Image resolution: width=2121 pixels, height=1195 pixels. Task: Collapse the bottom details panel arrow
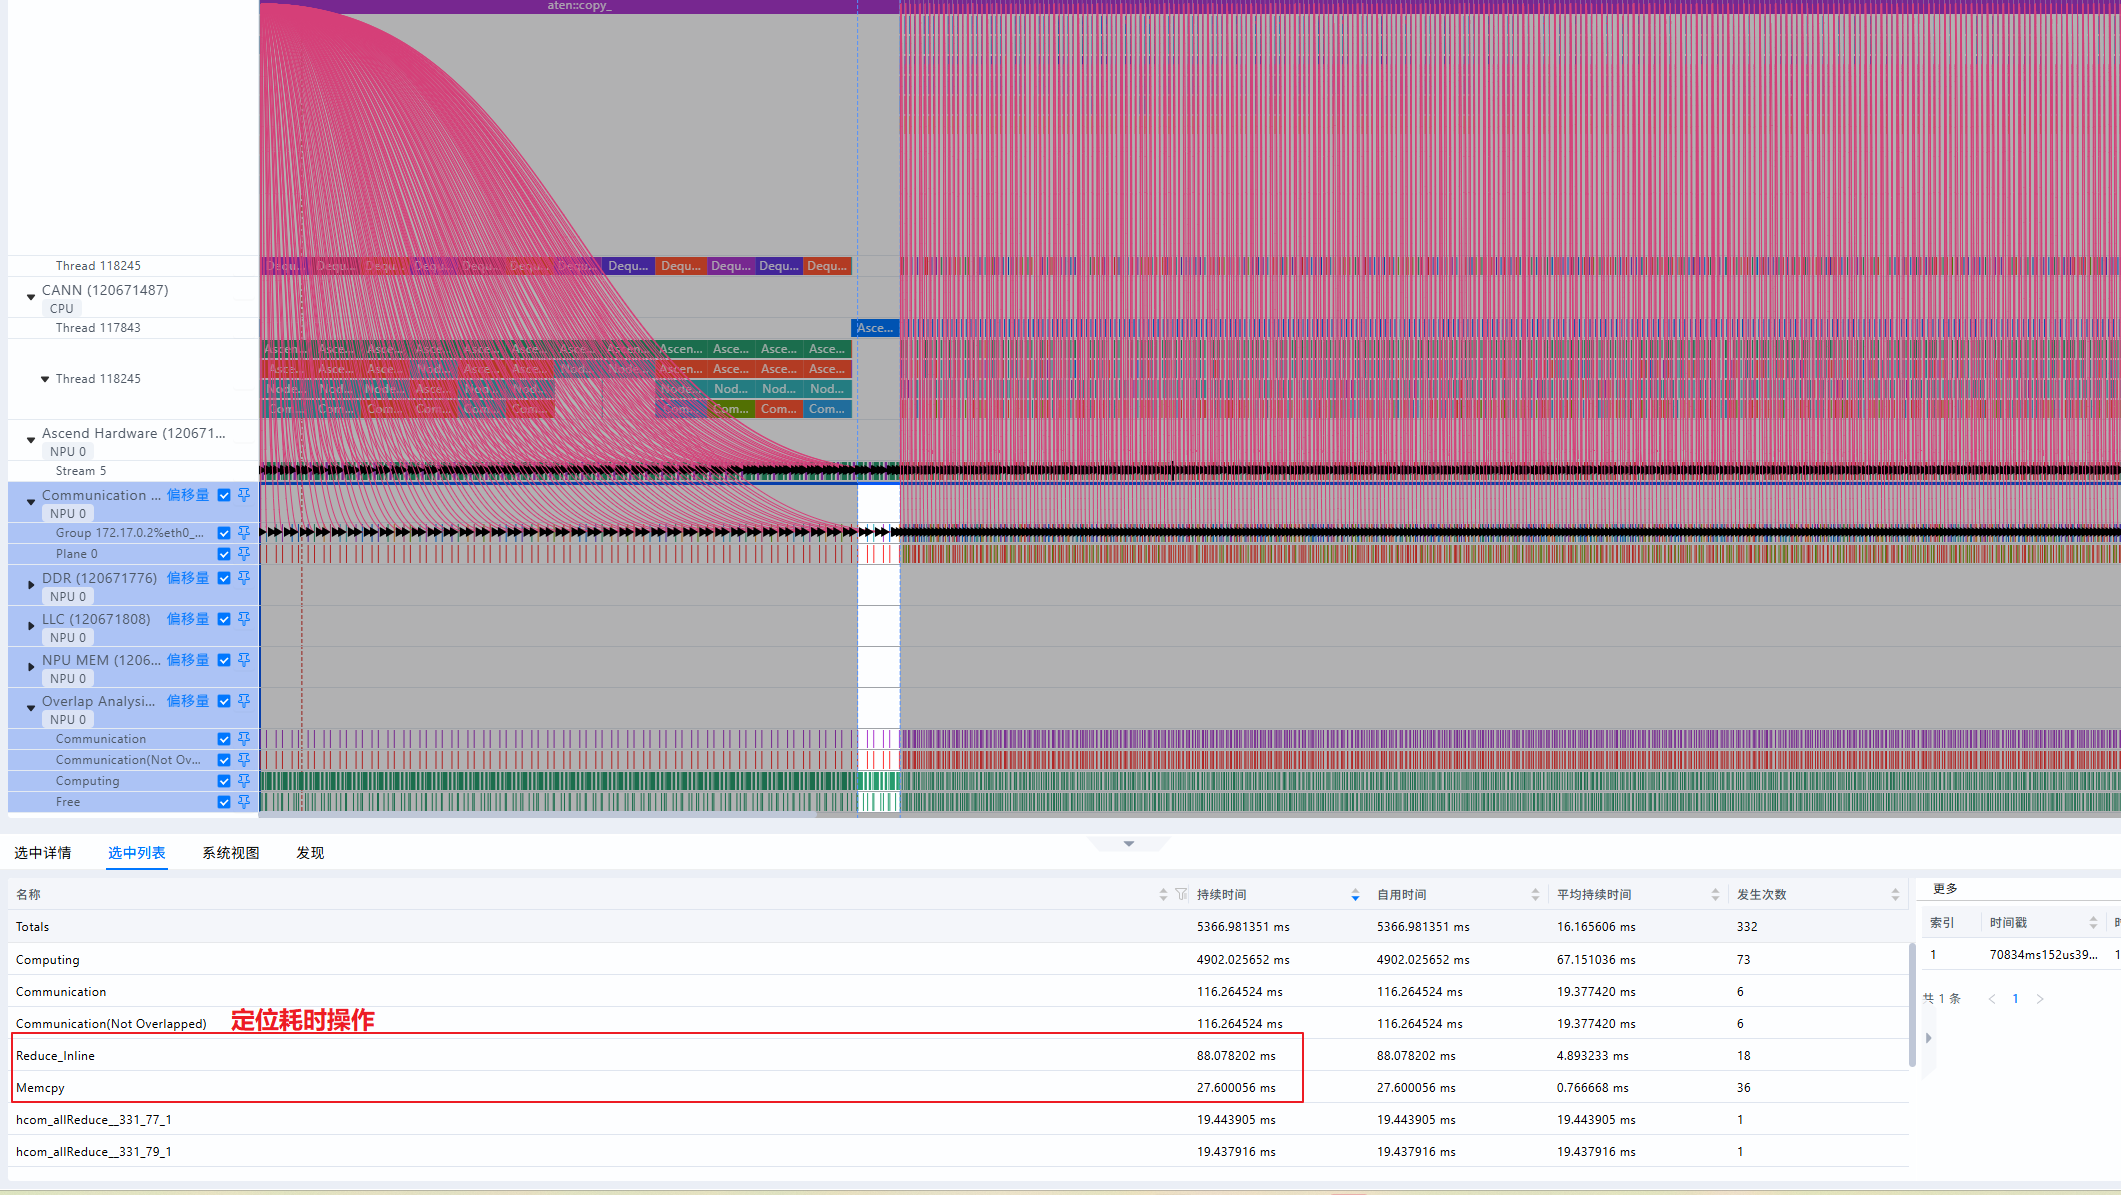click(x=1129, y=844)
